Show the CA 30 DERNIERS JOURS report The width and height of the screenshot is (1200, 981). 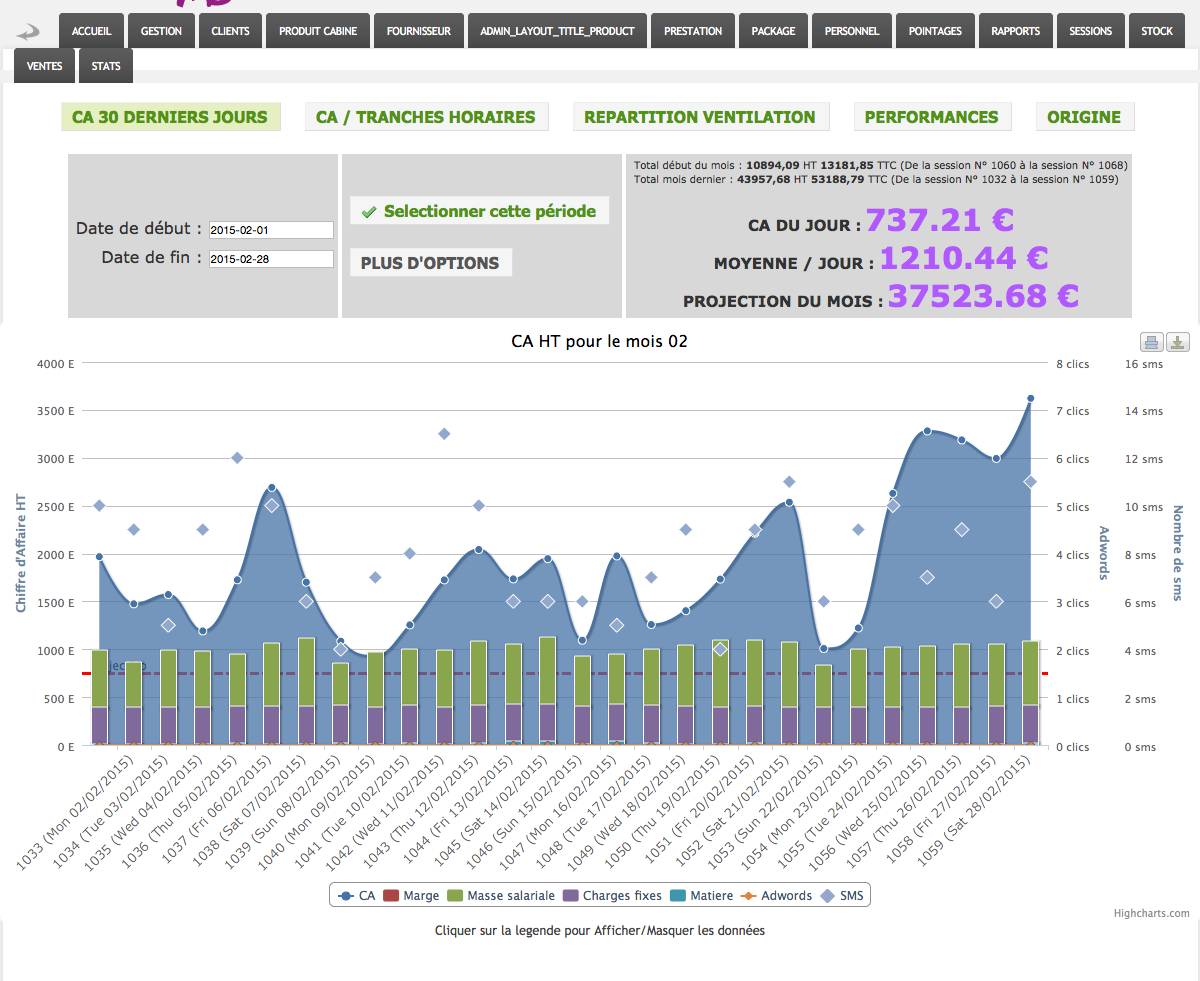pyautogui.click(x=170, y=117)
